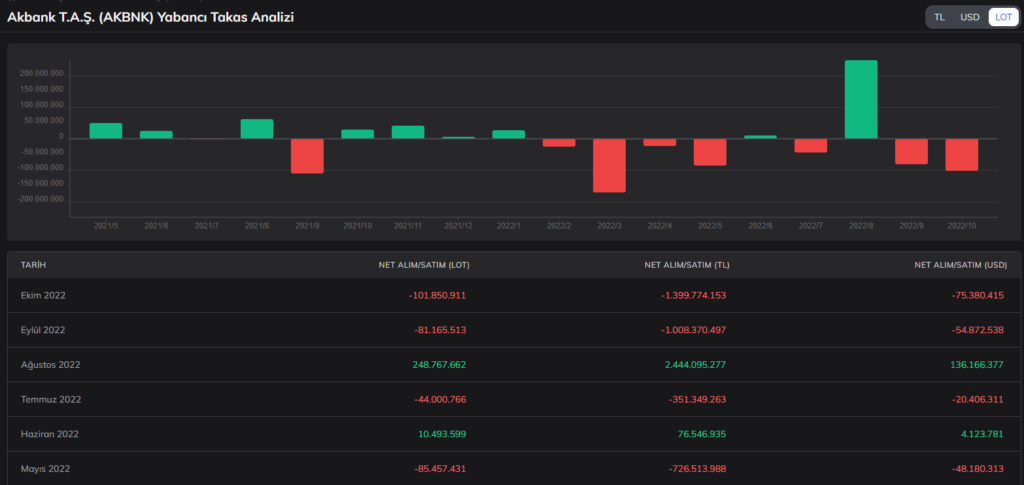Viewport: 1024px width, 485px height.
Task: Click the red 2022/2 chart bar
Action: click(x=559, y=142)
